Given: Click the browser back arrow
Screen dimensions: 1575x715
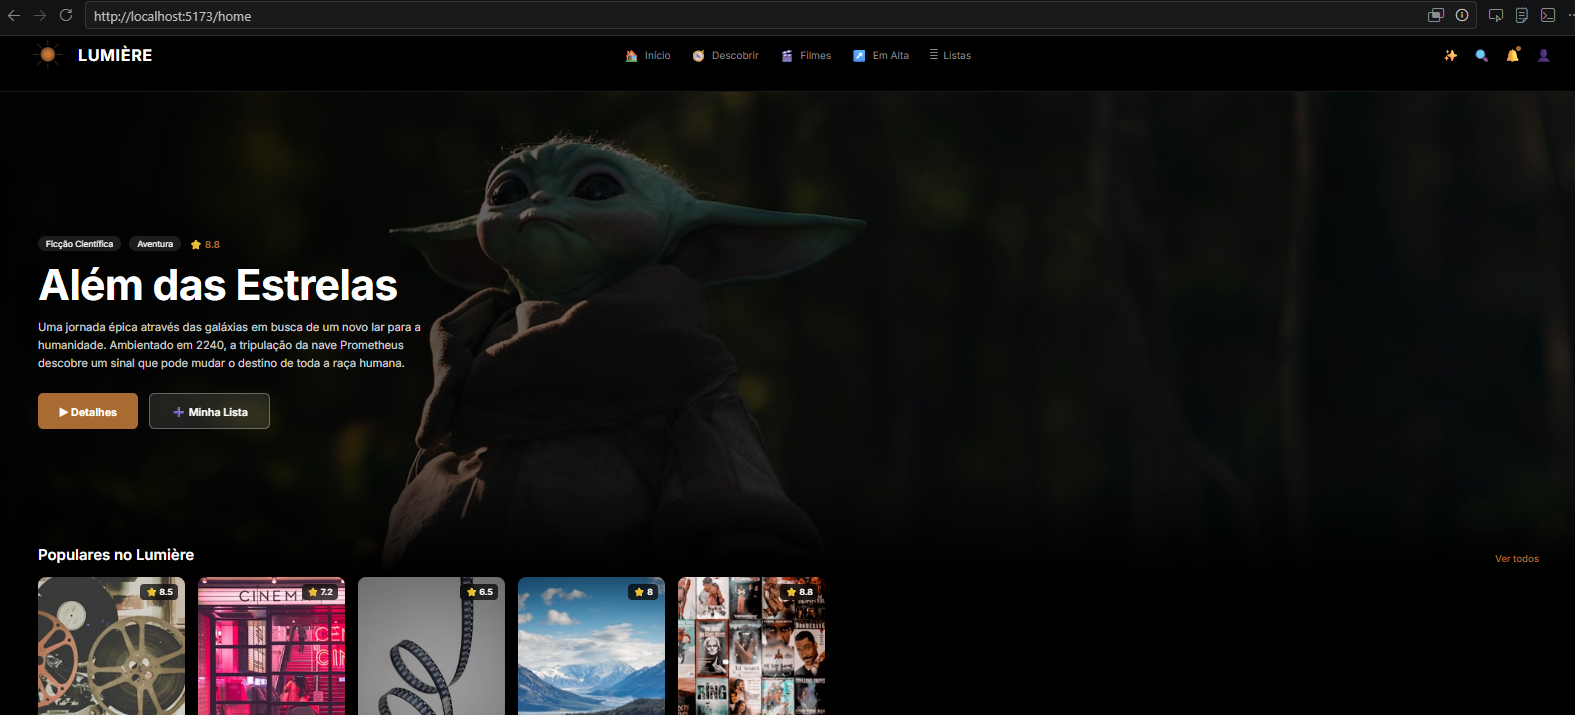Looking at the screenshot, I should 14,15.
